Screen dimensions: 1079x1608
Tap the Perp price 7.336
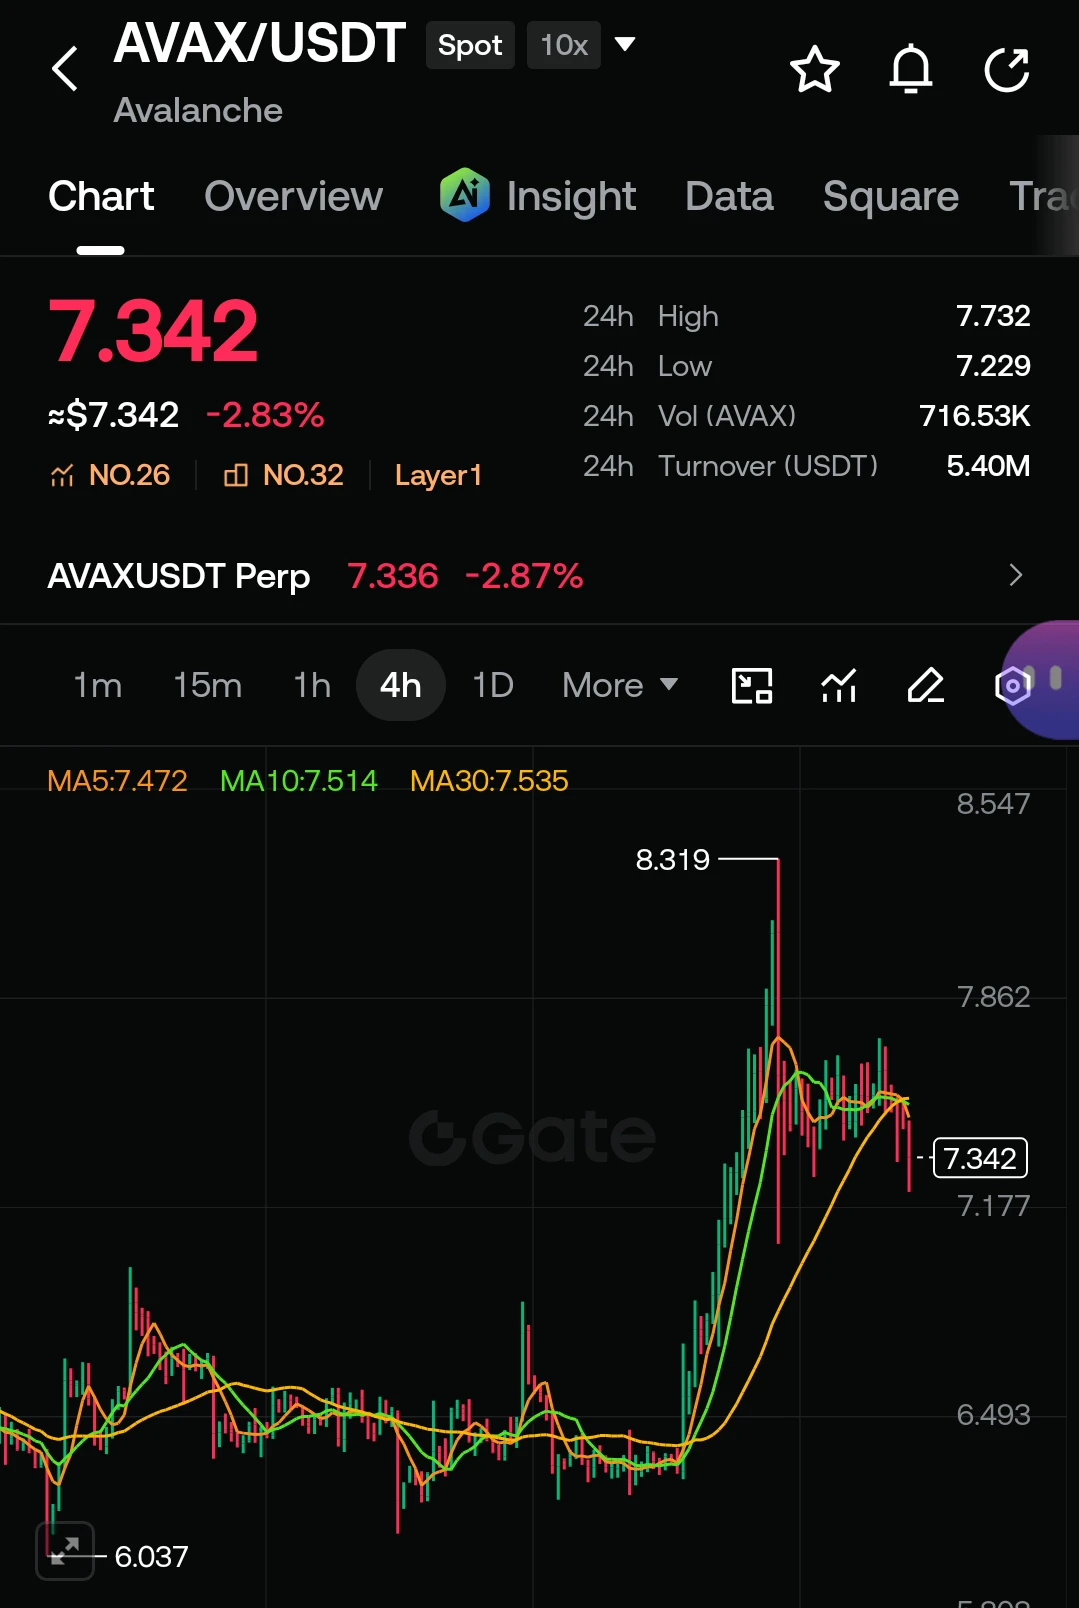coord(393,576)
